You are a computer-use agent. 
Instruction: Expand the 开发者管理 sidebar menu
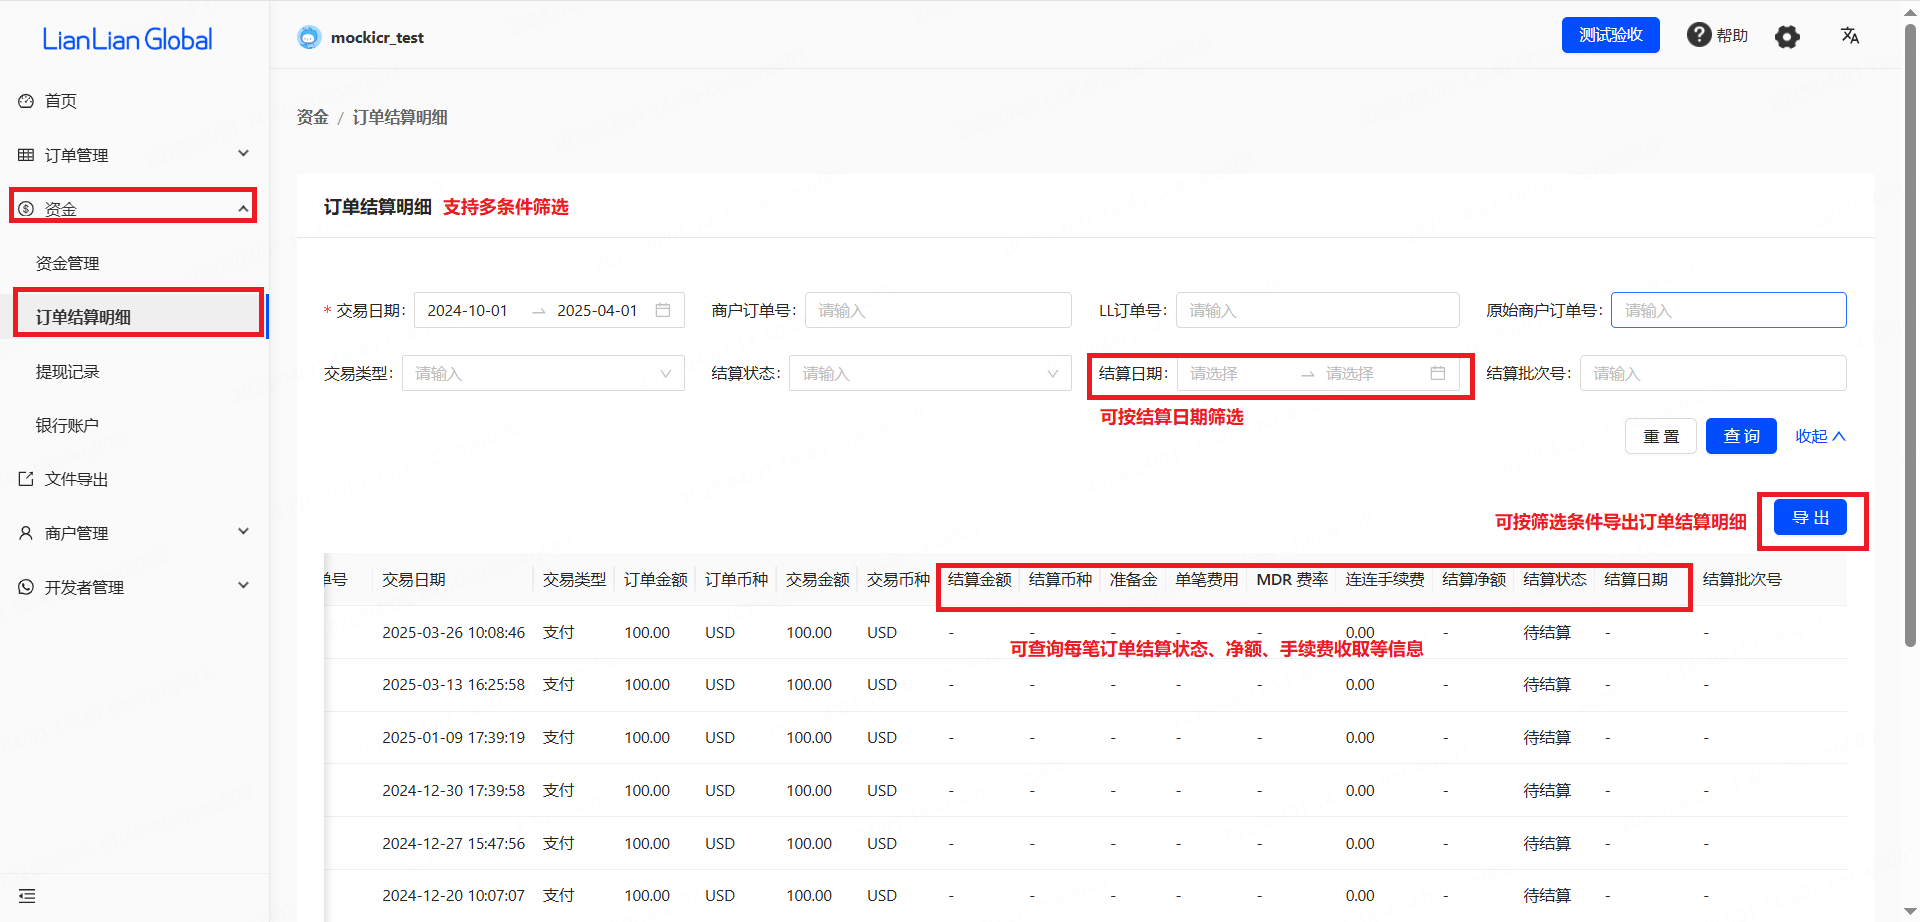[x=134, y=587]
